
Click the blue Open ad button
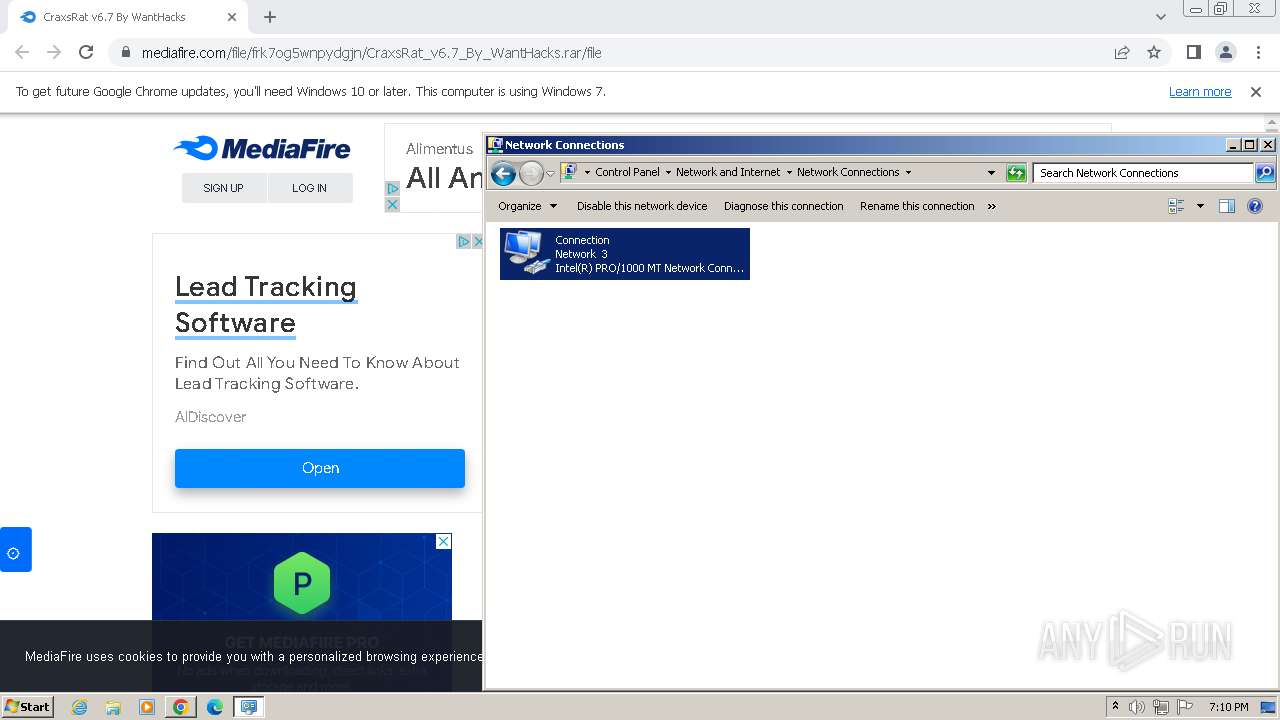[x=320, y=468]
